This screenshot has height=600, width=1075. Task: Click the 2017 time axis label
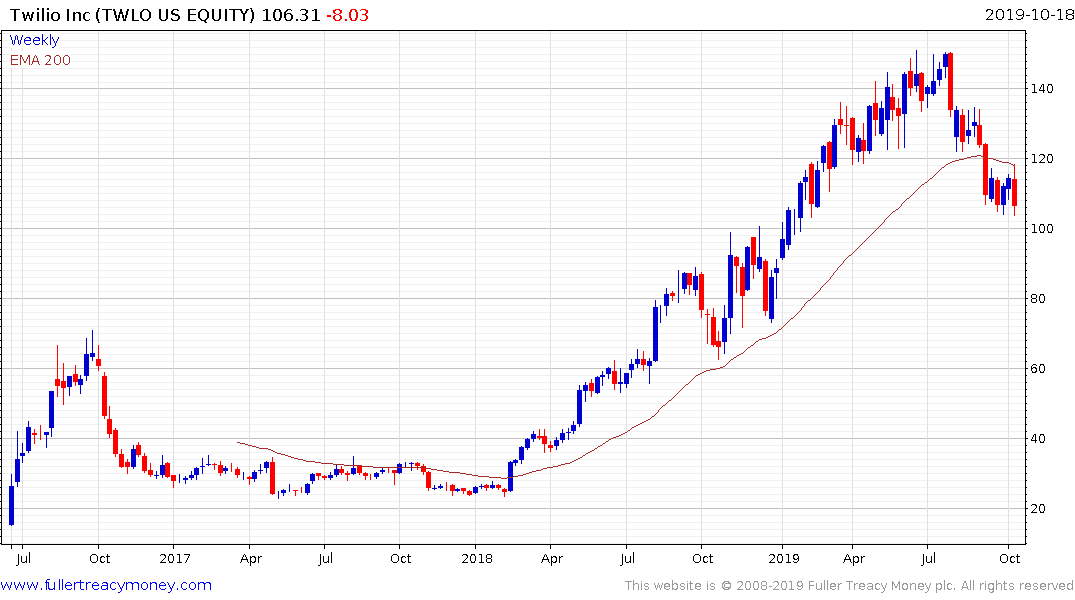(175, 558)
